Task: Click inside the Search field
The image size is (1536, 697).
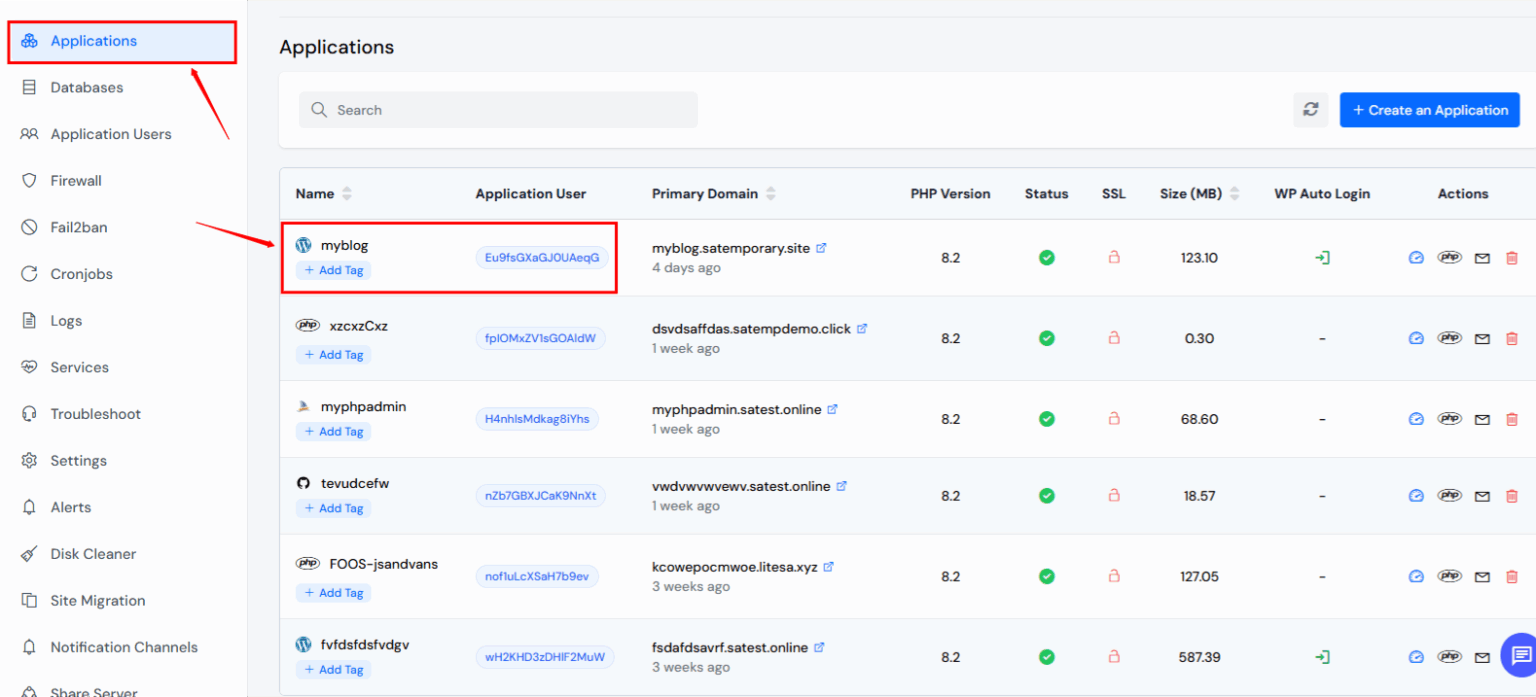Action: tap(497, 110)
